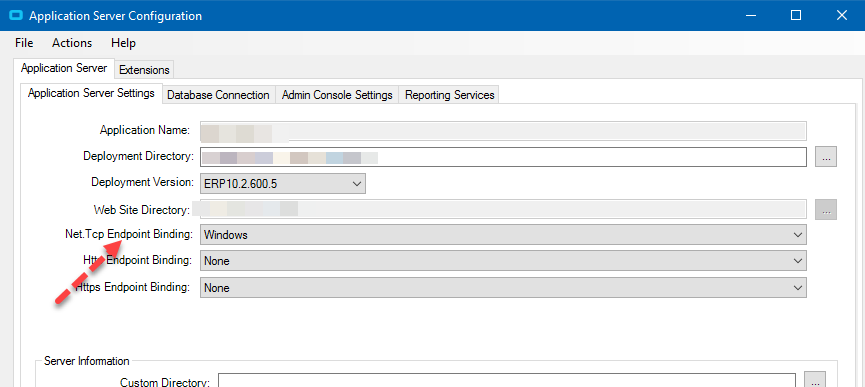Viewport: 865px width, 387px height.
Task: Click the Net.Tcp Endpoint Binding label
Action: (129, 234)
